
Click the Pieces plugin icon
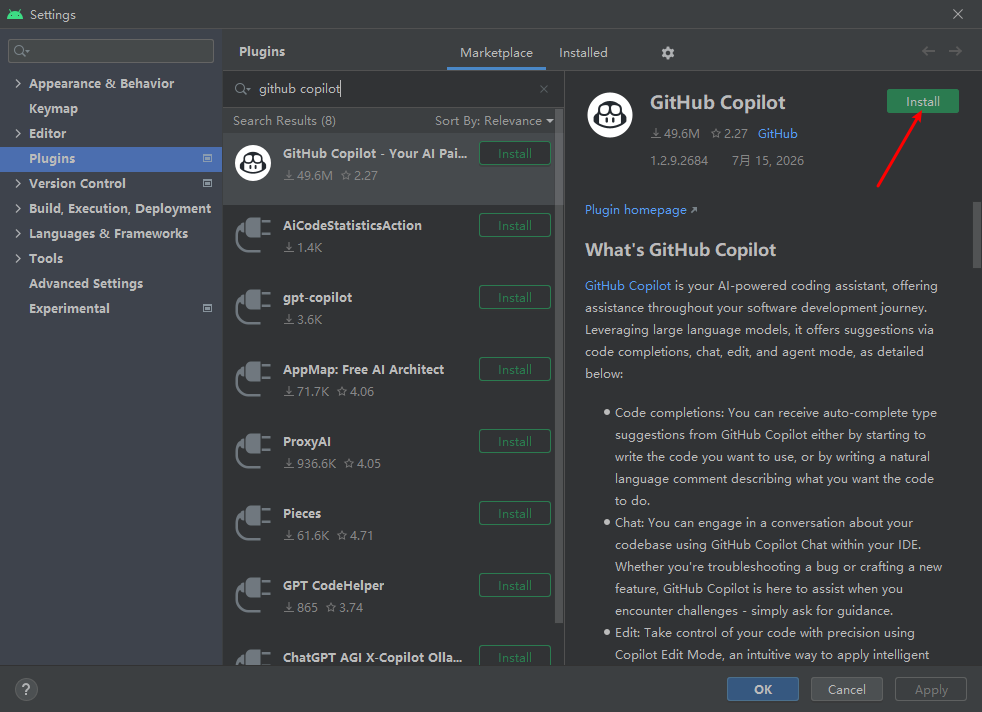tap(253, 523)
